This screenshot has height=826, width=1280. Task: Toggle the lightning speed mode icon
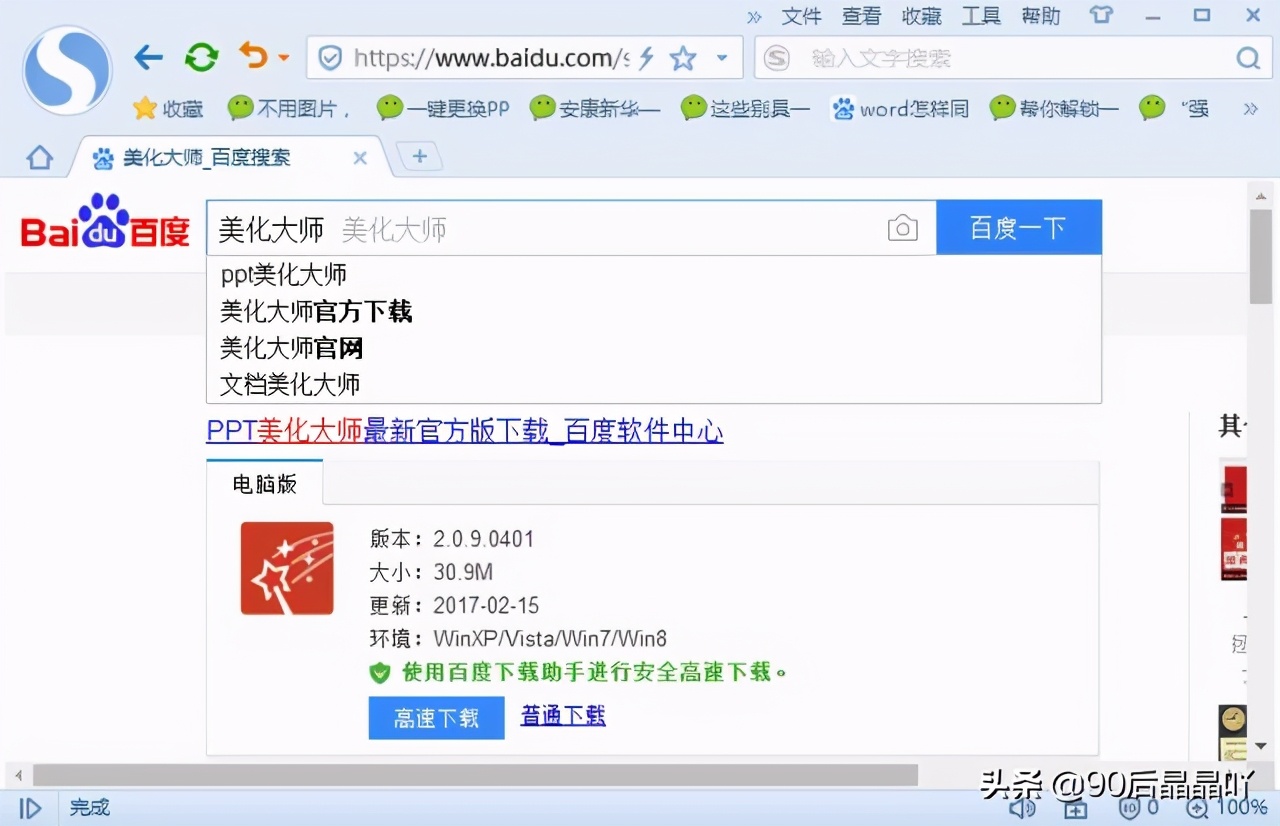tap(646, 58)
